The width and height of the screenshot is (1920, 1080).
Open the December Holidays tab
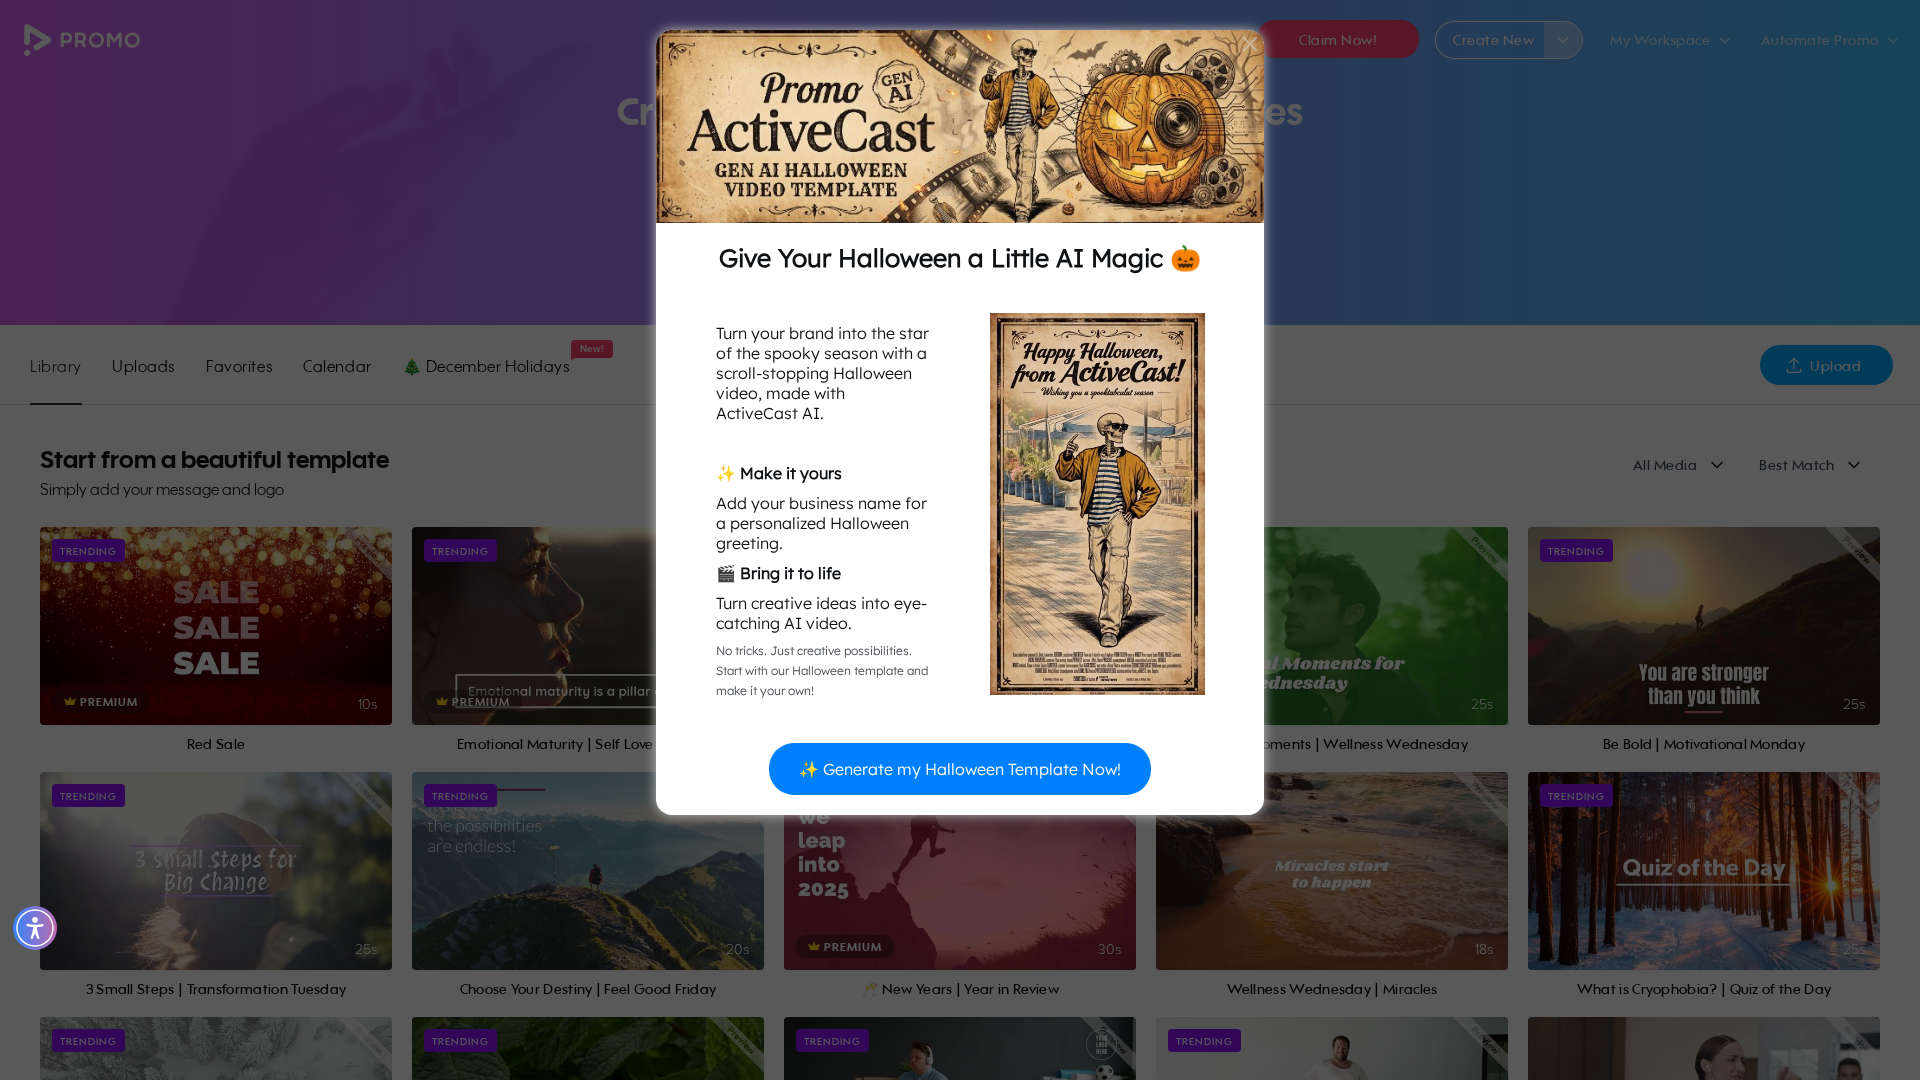pyautogui.click(x=487, y=366)
